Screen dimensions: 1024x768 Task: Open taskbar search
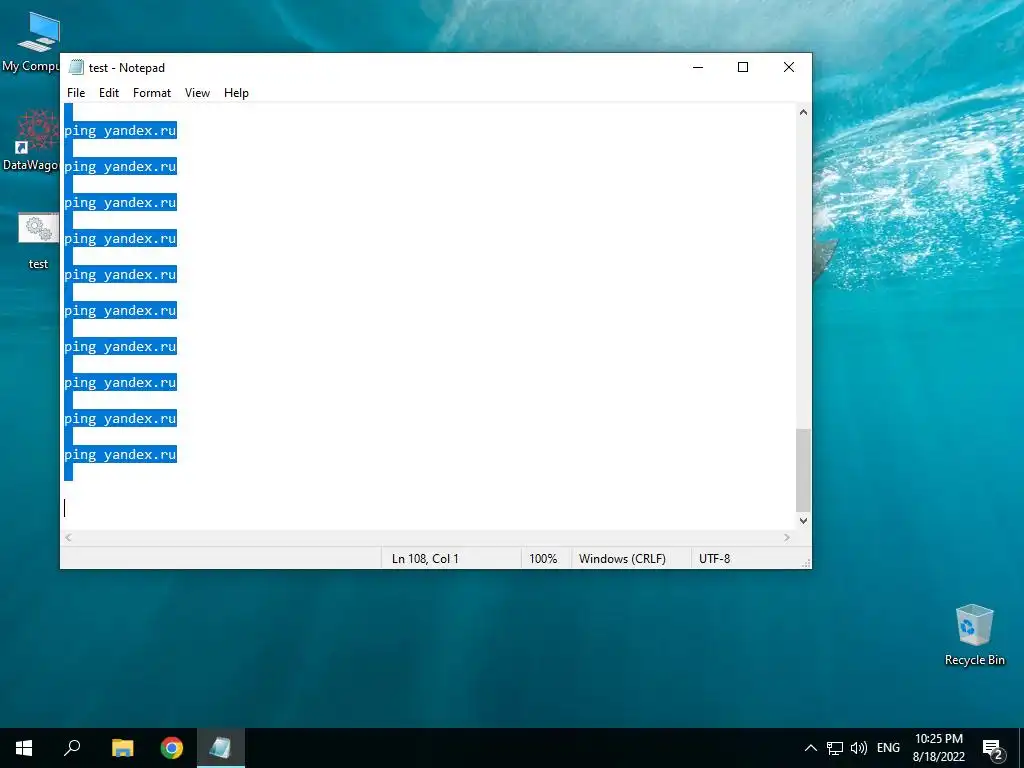pyautogui.click(x=72, y=748)
